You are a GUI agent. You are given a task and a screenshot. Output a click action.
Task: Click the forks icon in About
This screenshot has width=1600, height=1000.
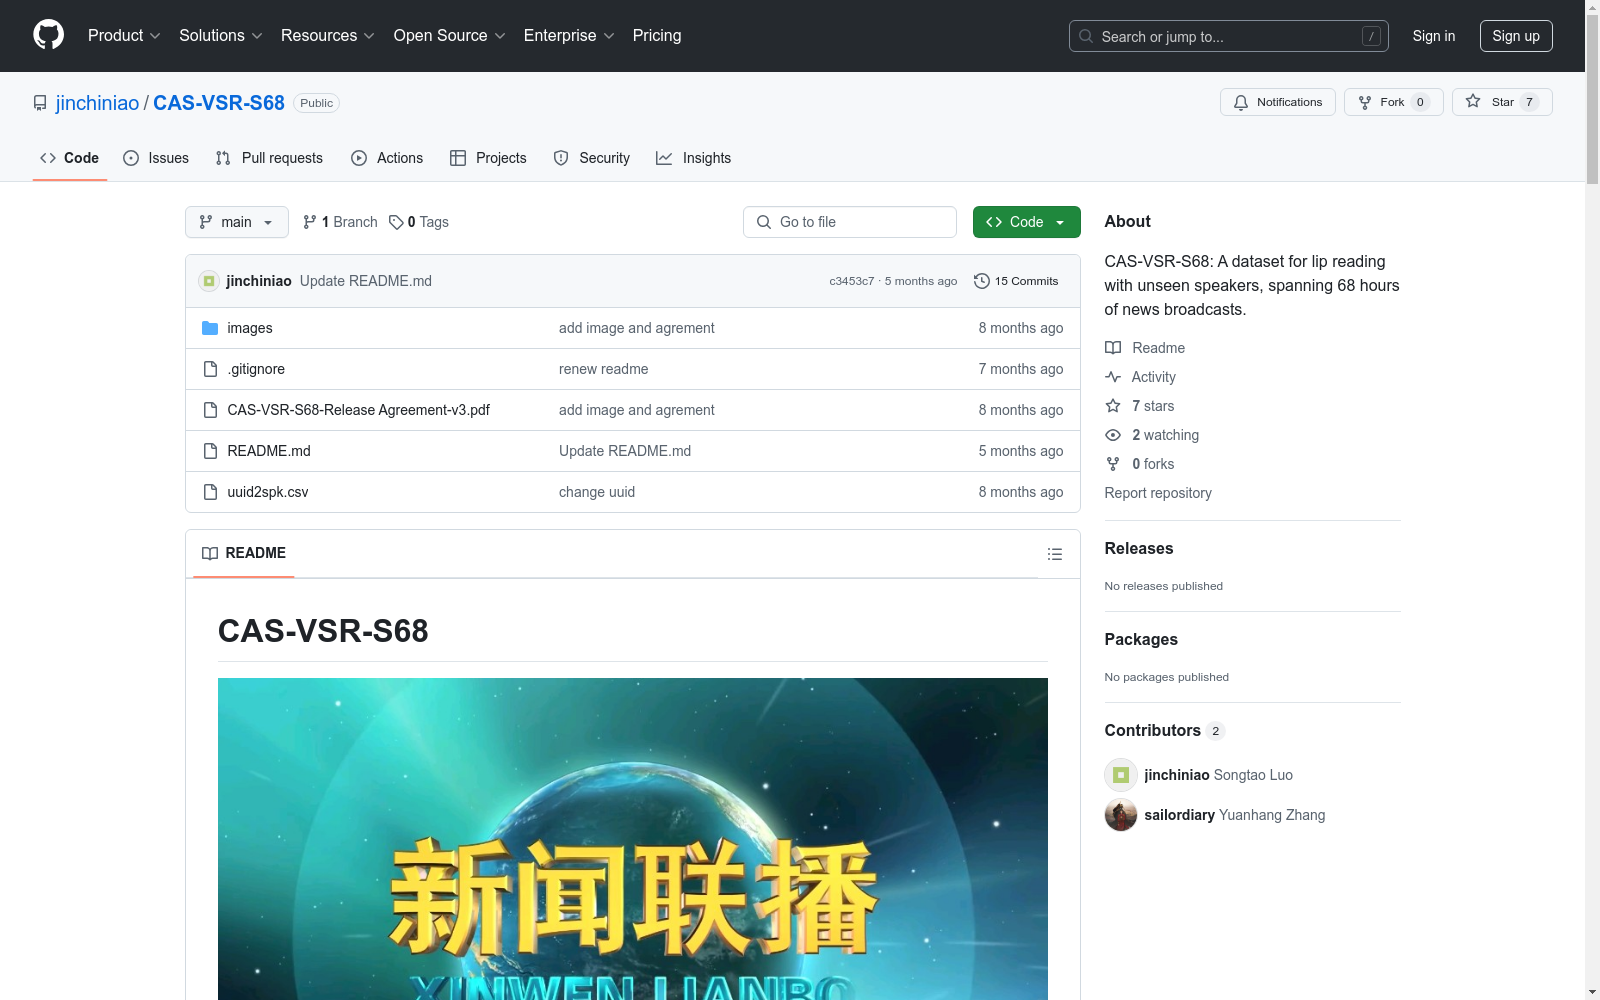click(1112, 464)
